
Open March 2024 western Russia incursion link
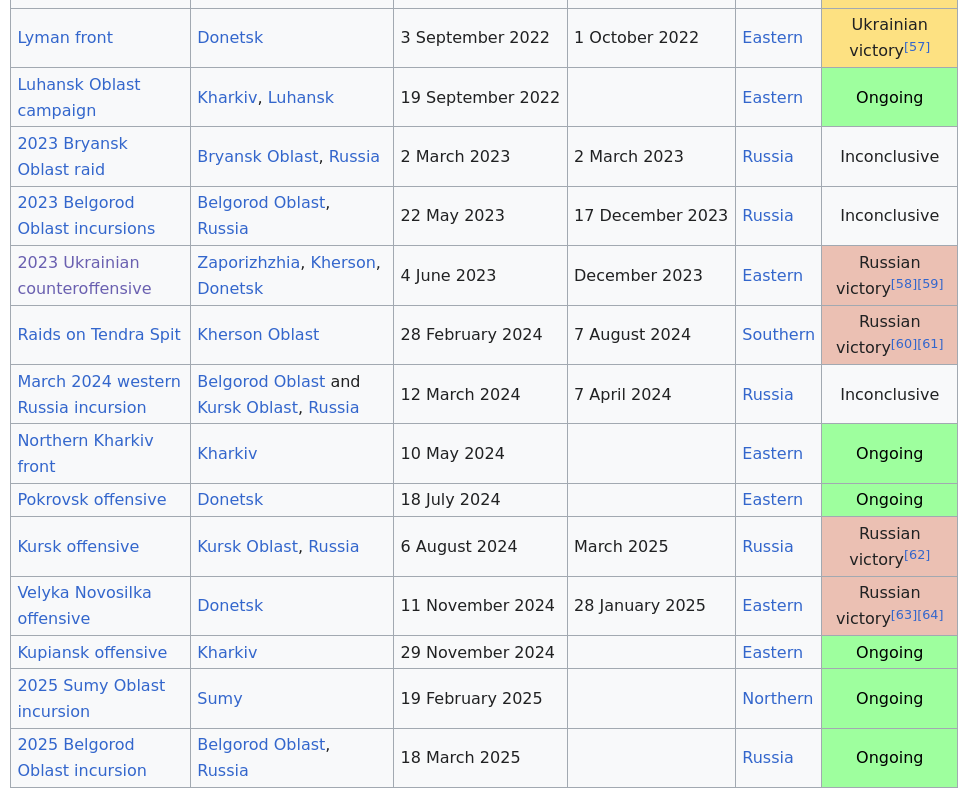point(98,395)
